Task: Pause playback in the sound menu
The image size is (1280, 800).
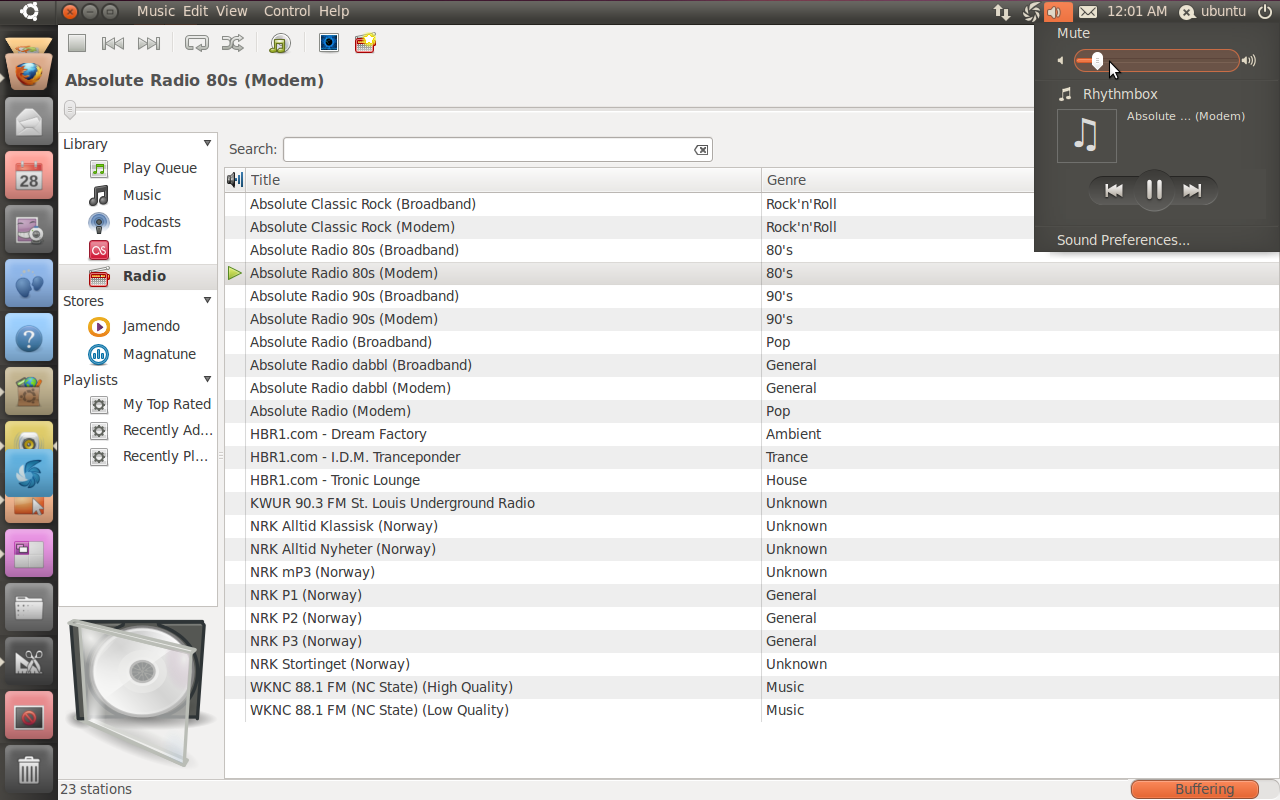Action: coord(1153,190)
